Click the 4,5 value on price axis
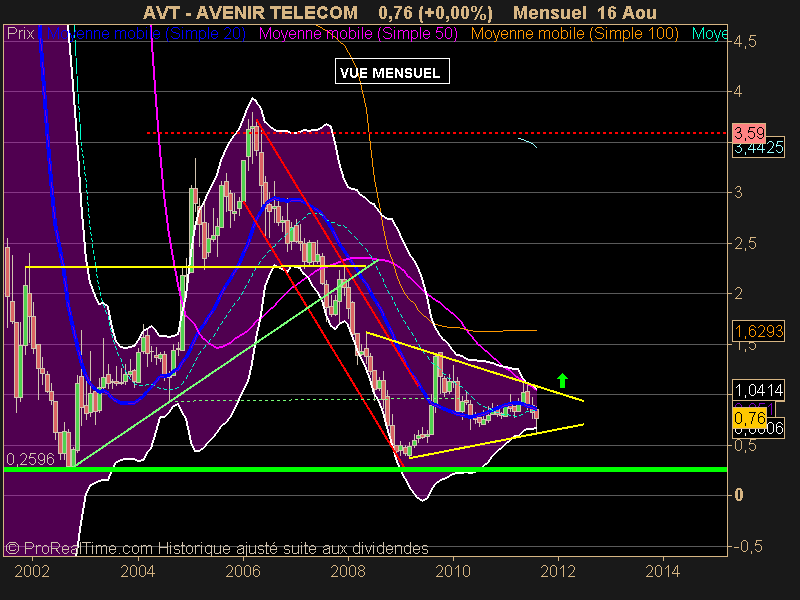800x600 pixels. pyautogui.click(x=744, y=42)
